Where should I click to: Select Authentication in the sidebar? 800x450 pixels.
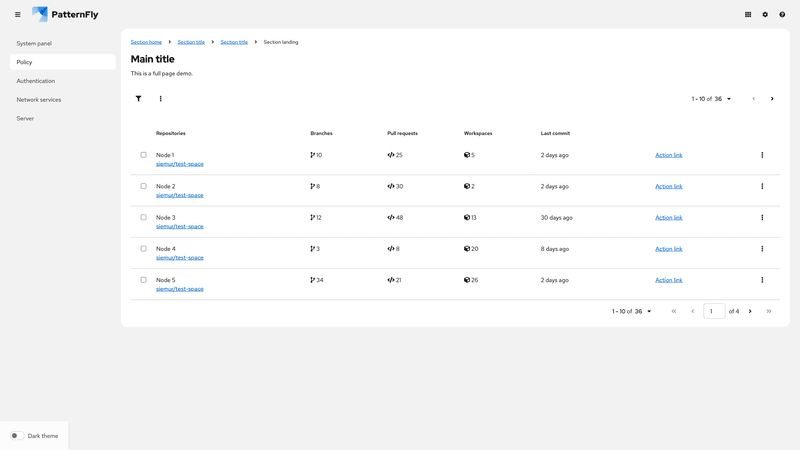36,81
